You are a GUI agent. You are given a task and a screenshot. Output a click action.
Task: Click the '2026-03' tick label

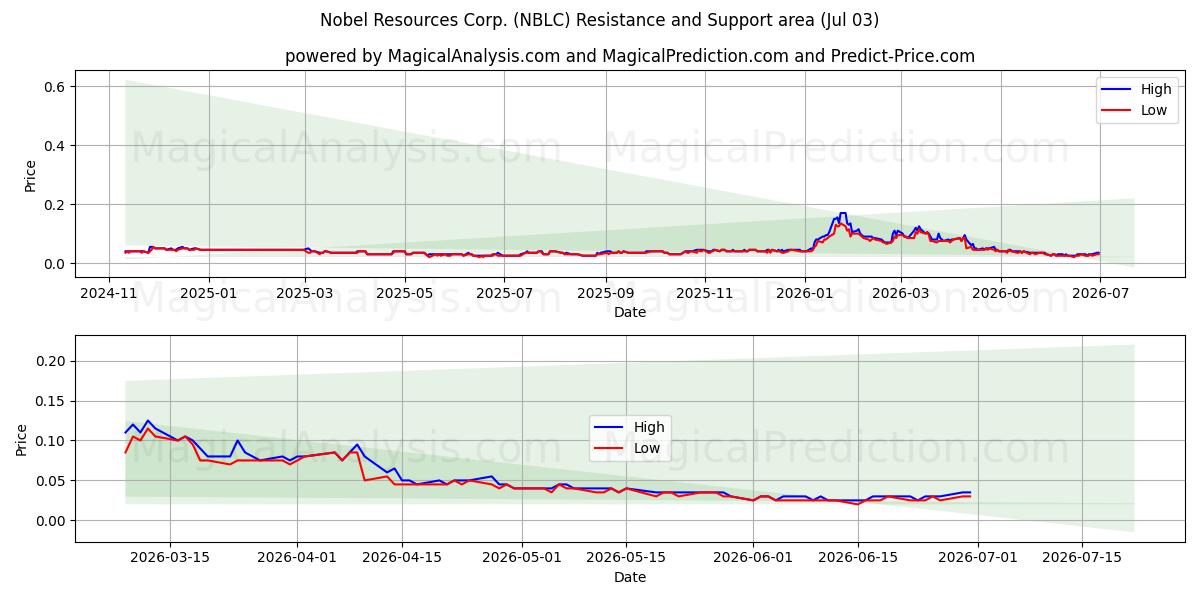[x=900, y=293]
